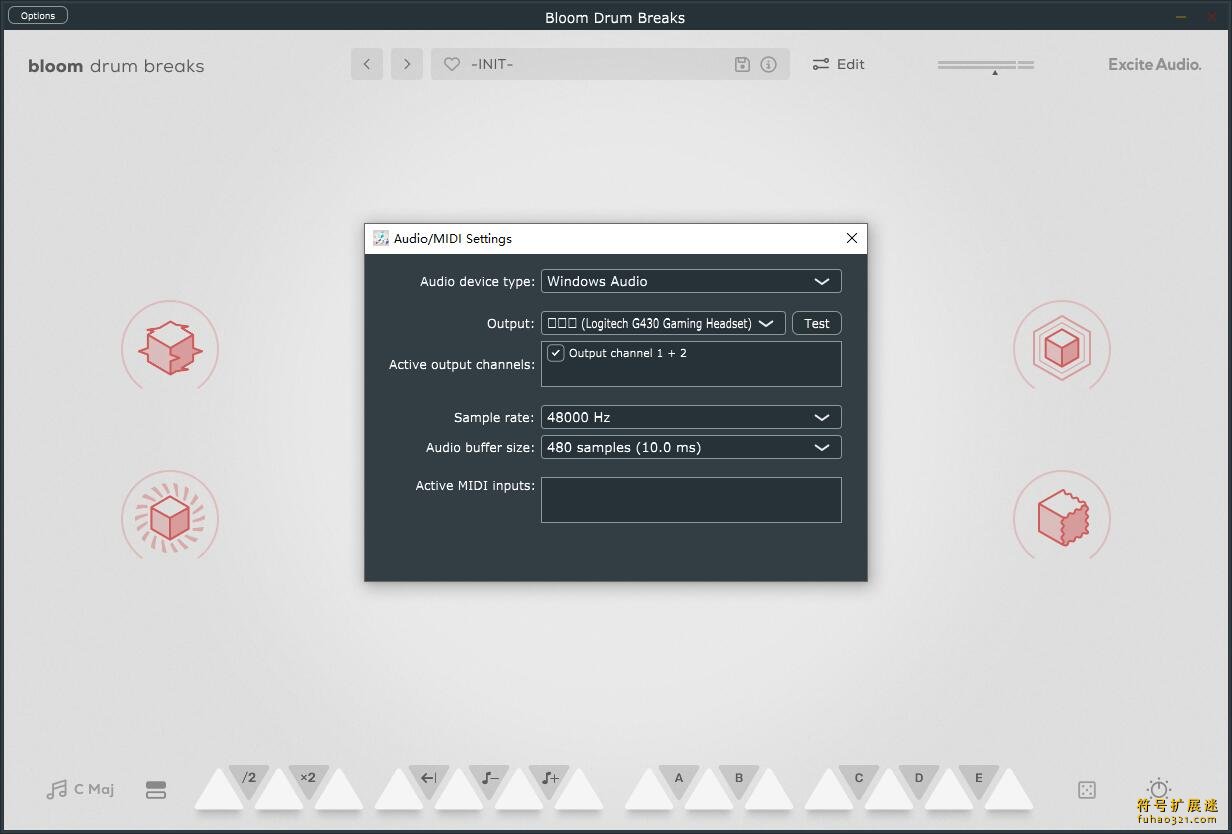Viewport: 1232px width, 834px height.
Task: Switch to Edit view
Action: tap(839, 64)
